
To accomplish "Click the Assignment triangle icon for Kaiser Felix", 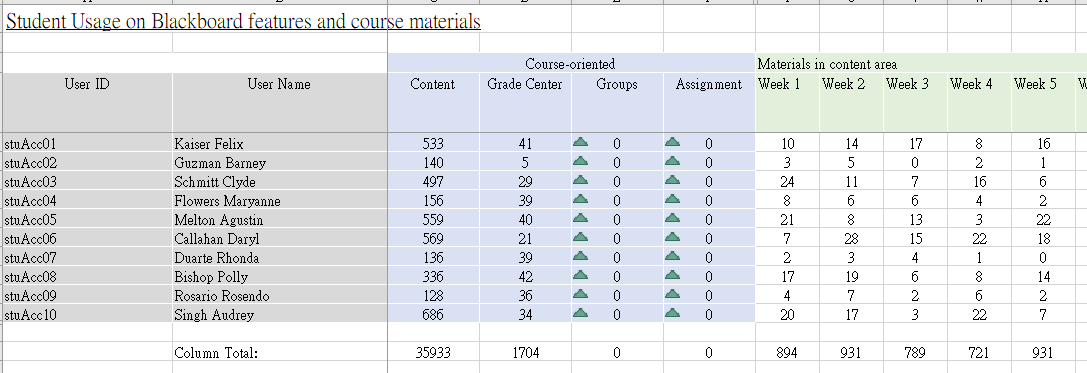I will click(672, 142).
